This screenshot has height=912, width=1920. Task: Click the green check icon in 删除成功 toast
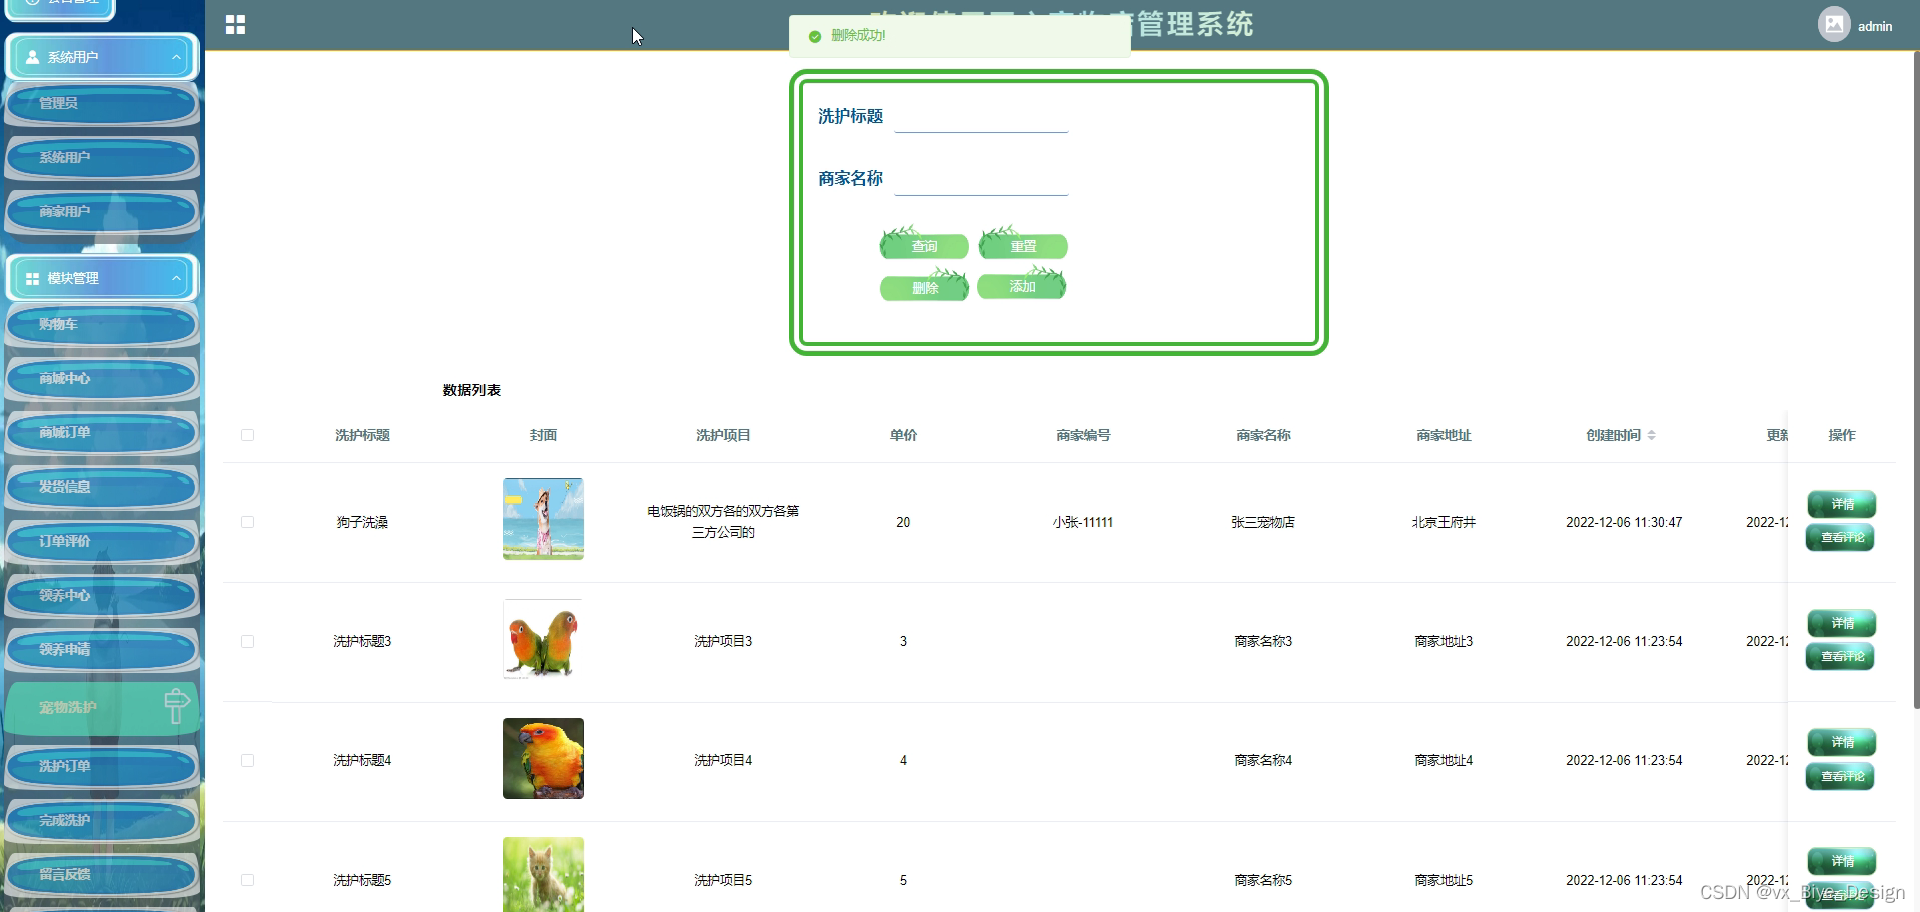click(x=815, y=36)
